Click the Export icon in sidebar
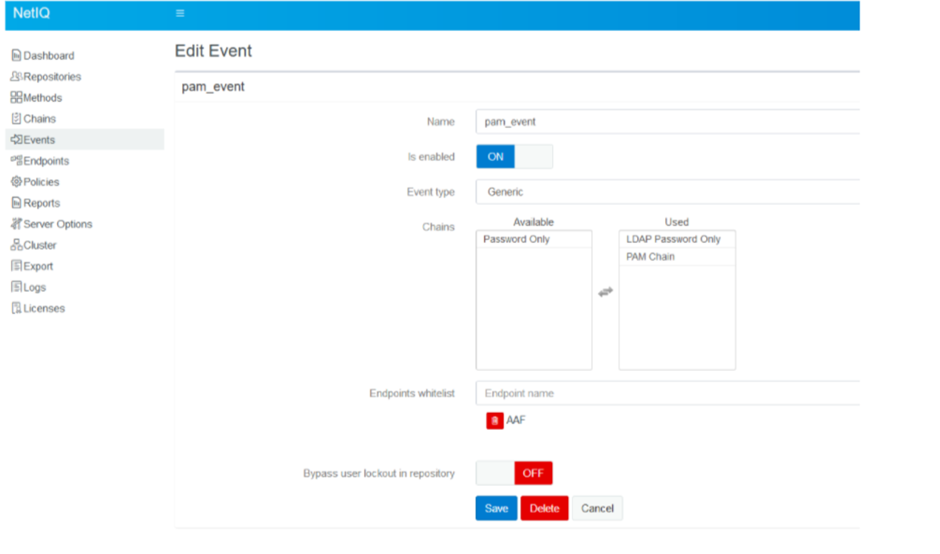This screenshot has width=940, height=554. (x=16, y=266)
